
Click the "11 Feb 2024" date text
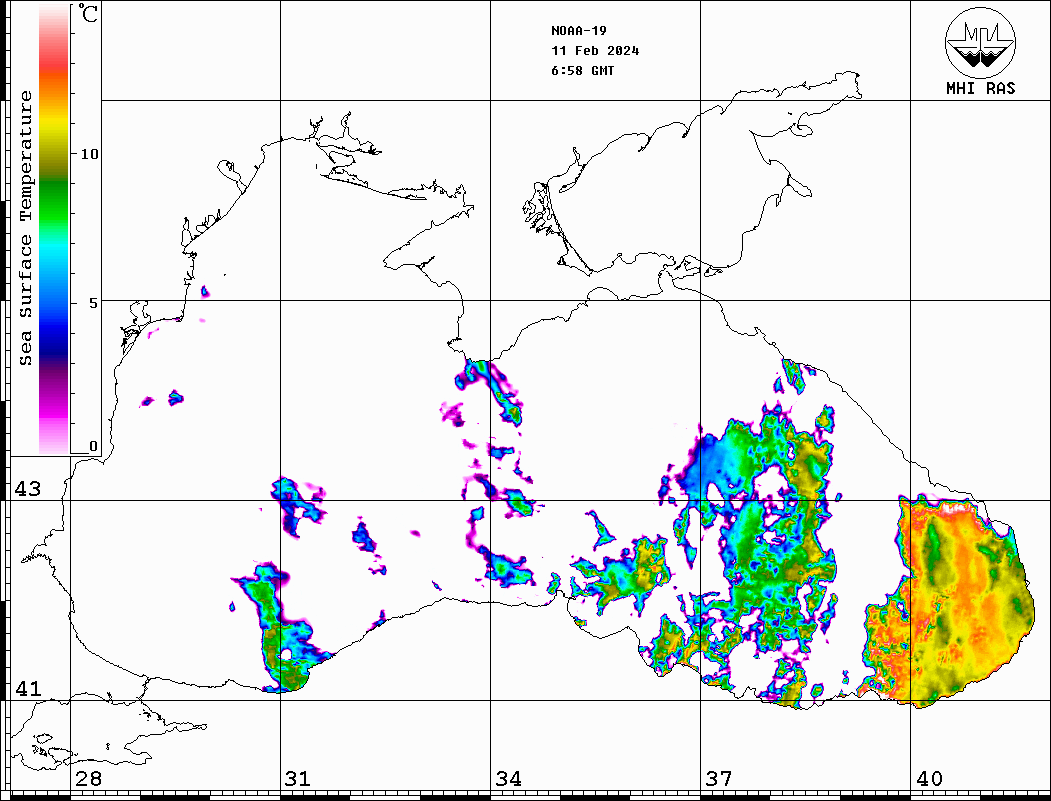(x=595, y=51)
